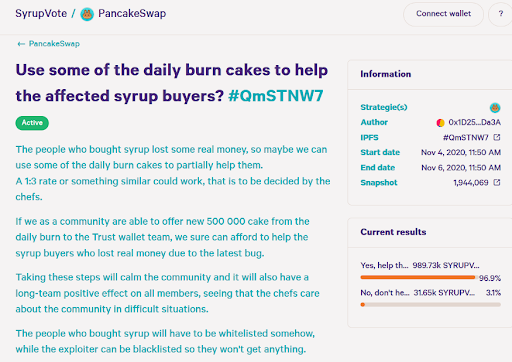Click the green Active status badge
Screen dimensions: 512x362
tap(32, 123)
